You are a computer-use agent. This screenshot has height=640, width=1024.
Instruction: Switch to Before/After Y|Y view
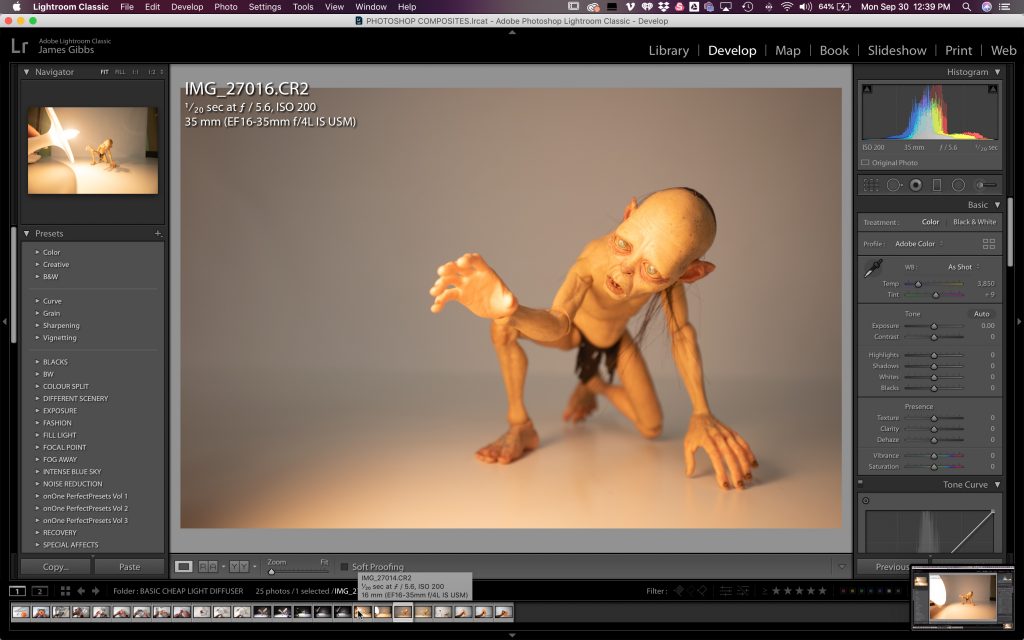[238, 566]
